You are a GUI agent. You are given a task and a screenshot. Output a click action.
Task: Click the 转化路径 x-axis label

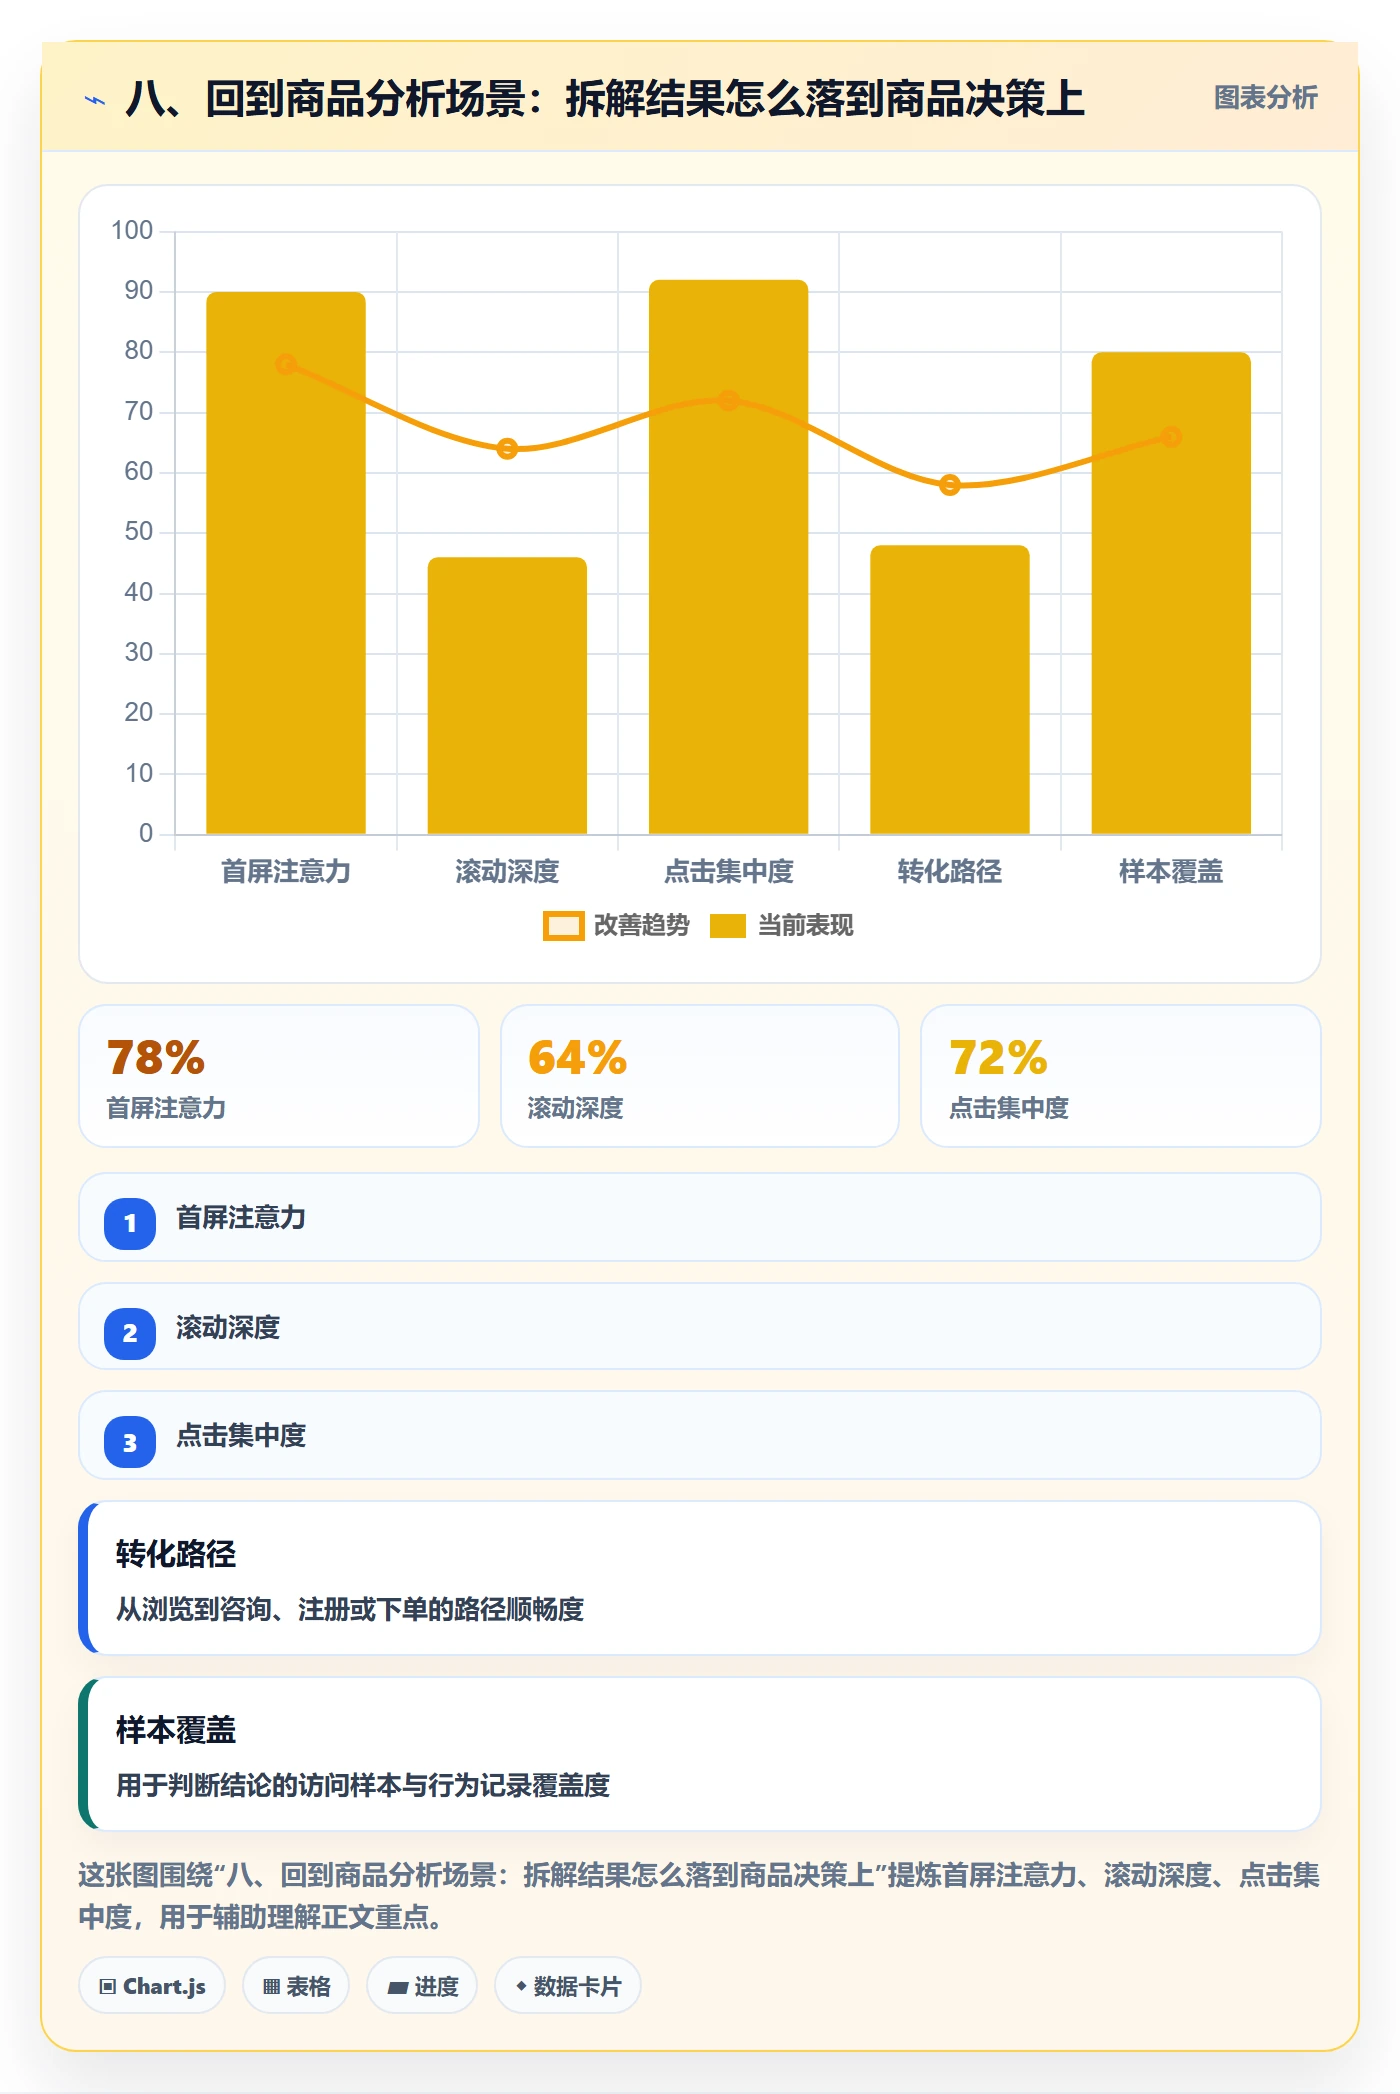[950, 872]
